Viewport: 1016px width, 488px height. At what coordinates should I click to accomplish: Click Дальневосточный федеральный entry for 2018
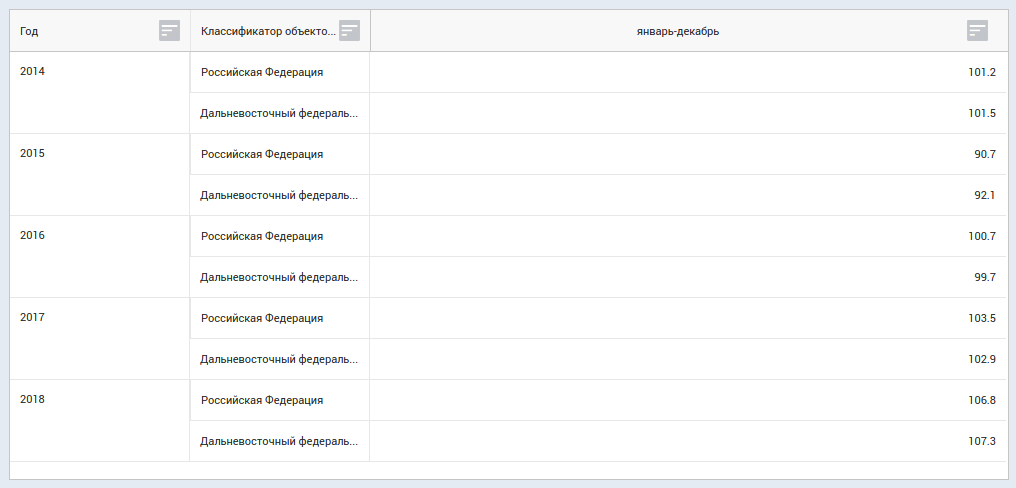278,441
